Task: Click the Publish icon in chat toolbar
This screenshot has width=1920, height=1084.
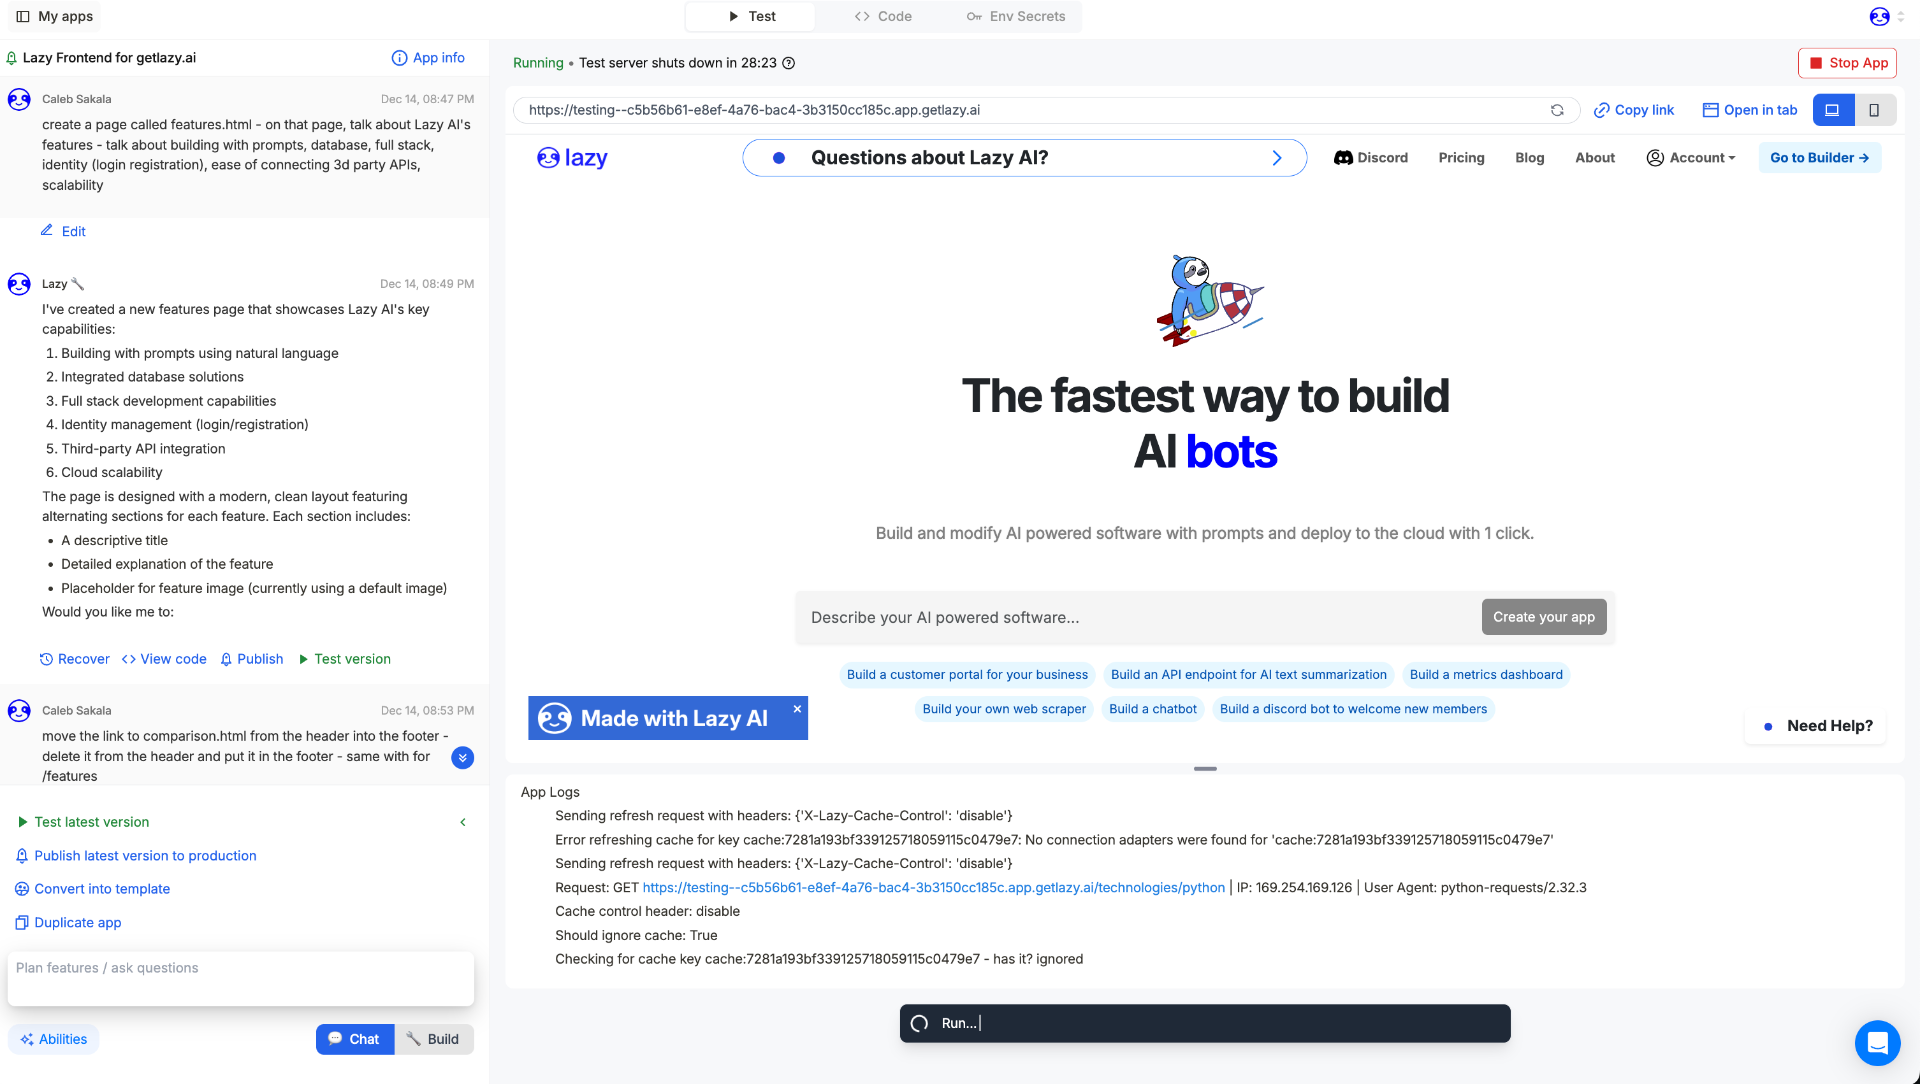Action: [x=227, y=658]
